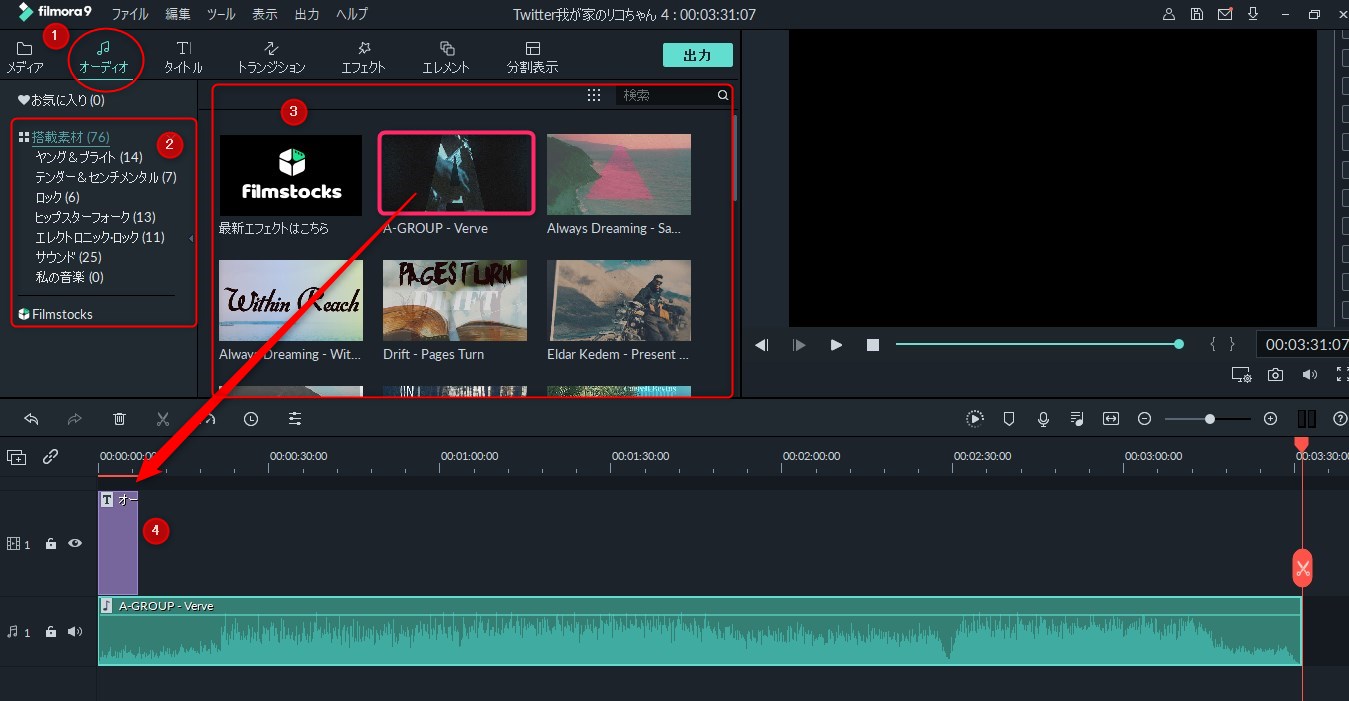The width and height of the screenshot is (1349, 701).
Task: Select the A-GROUP - Verve thumbnail
Action: [456, 172]
